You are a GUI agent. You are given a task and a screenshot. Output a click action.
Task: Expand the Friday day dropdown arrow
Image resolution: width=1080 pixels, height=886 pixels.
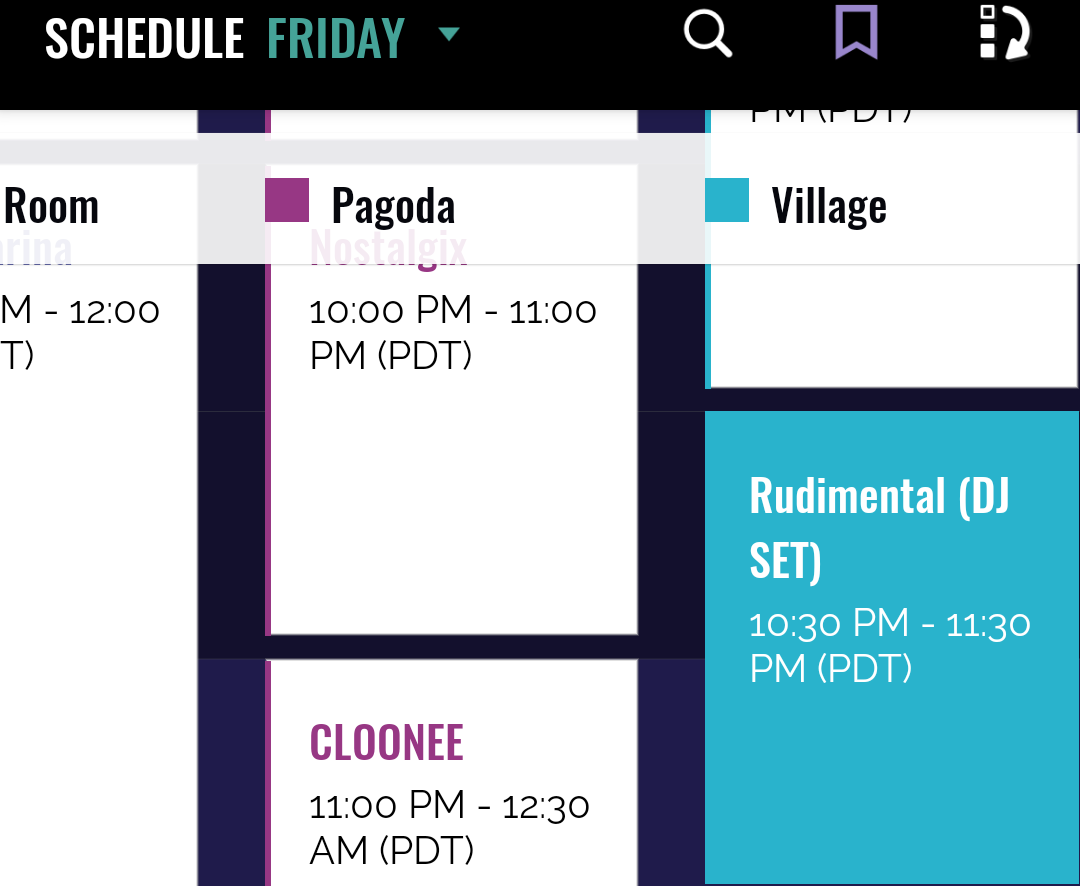point(449,35)
